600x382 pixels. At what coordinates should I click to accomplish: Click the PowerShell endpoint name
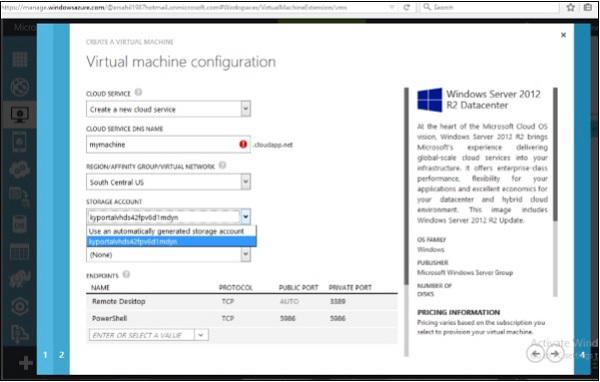coord(109,318)
